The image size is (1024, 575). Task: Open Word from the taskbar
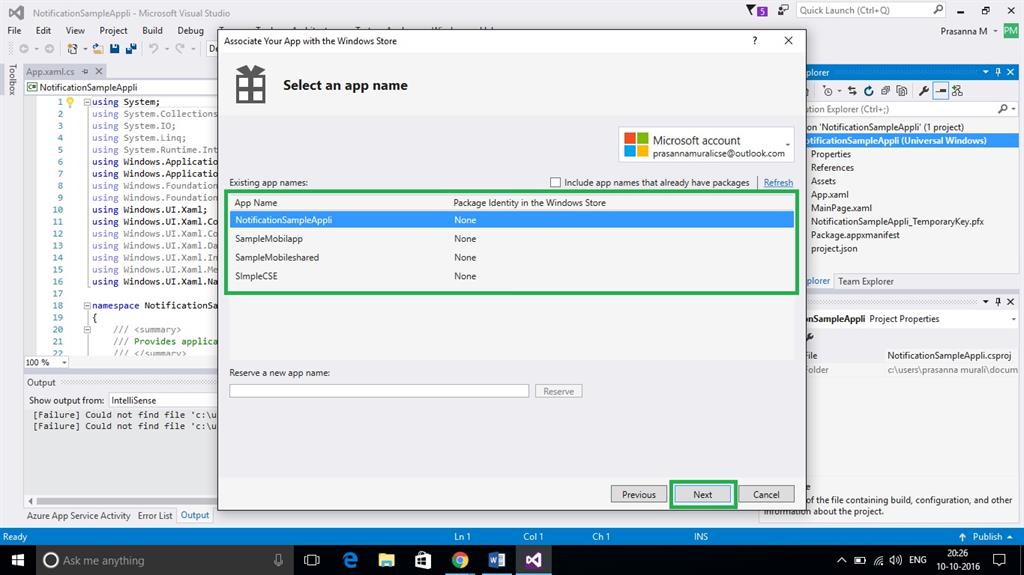[496, 560]
